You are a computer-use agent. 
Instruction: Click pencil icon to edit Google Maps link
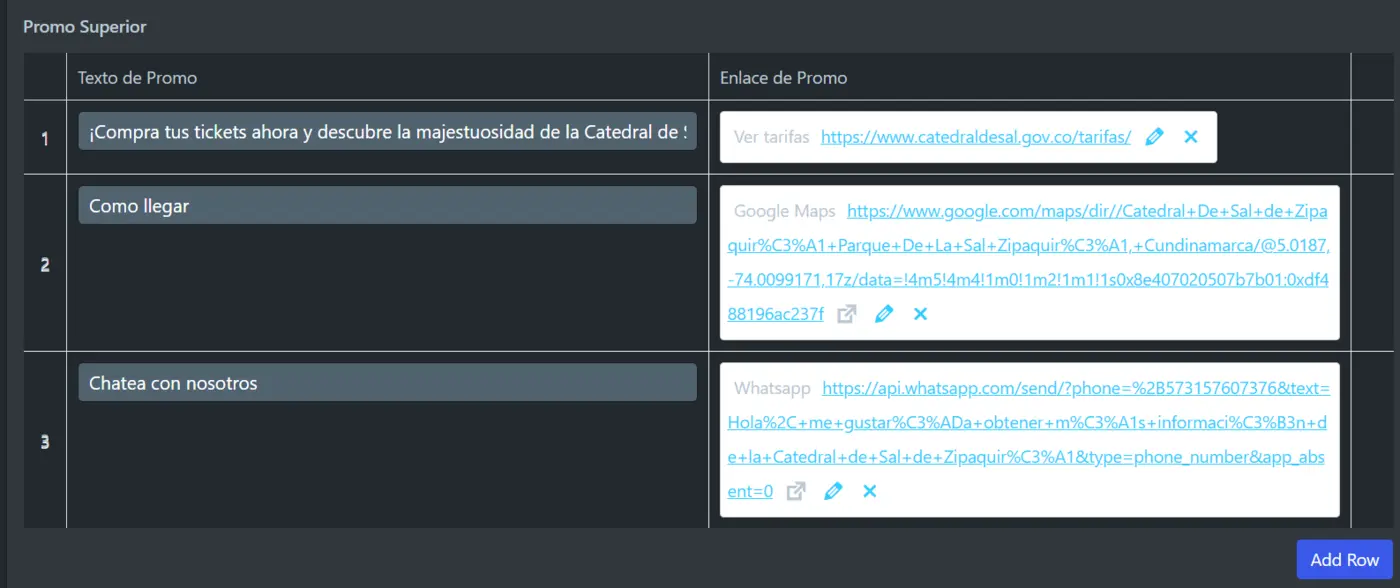884,314
